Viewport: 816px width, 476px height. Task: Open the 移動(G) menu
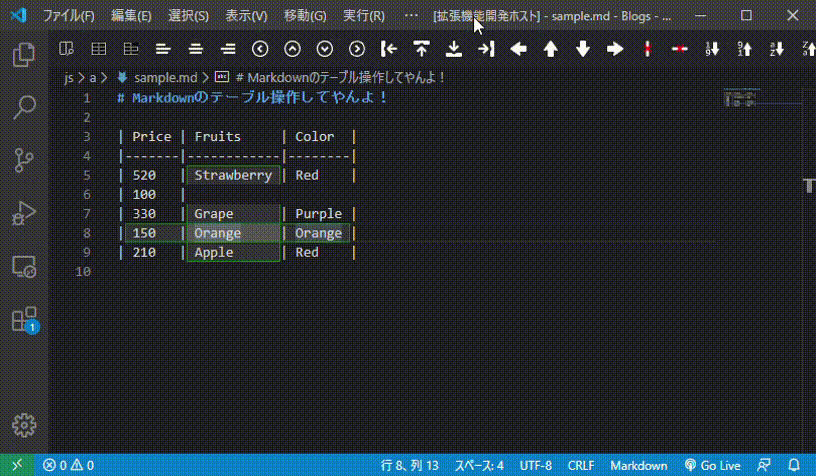[305, 16]
